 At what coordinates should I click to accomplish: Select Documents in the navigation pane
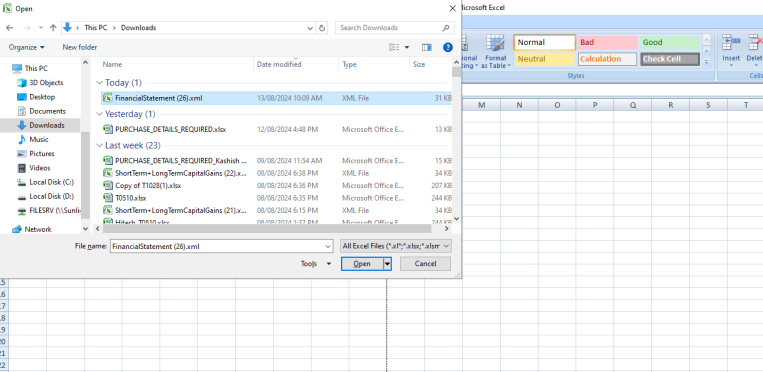[47, 111]
